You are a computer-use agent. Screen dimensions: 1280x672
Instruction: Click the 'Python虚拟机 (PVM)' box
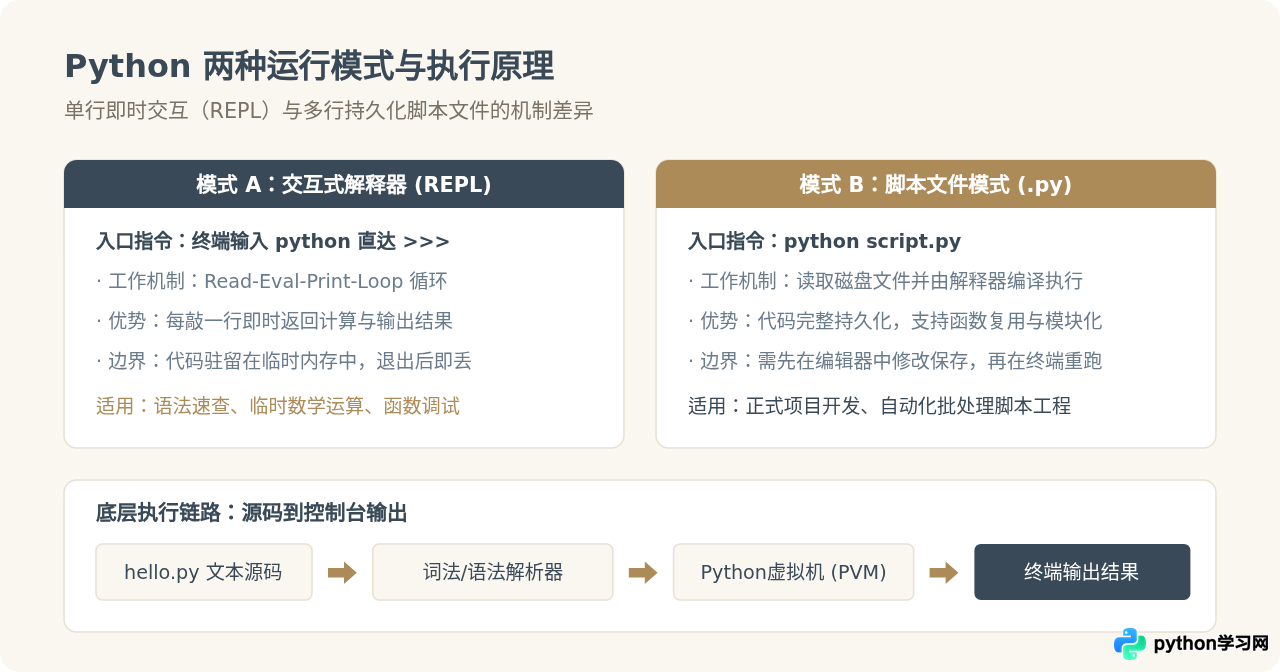click(793, 572)
